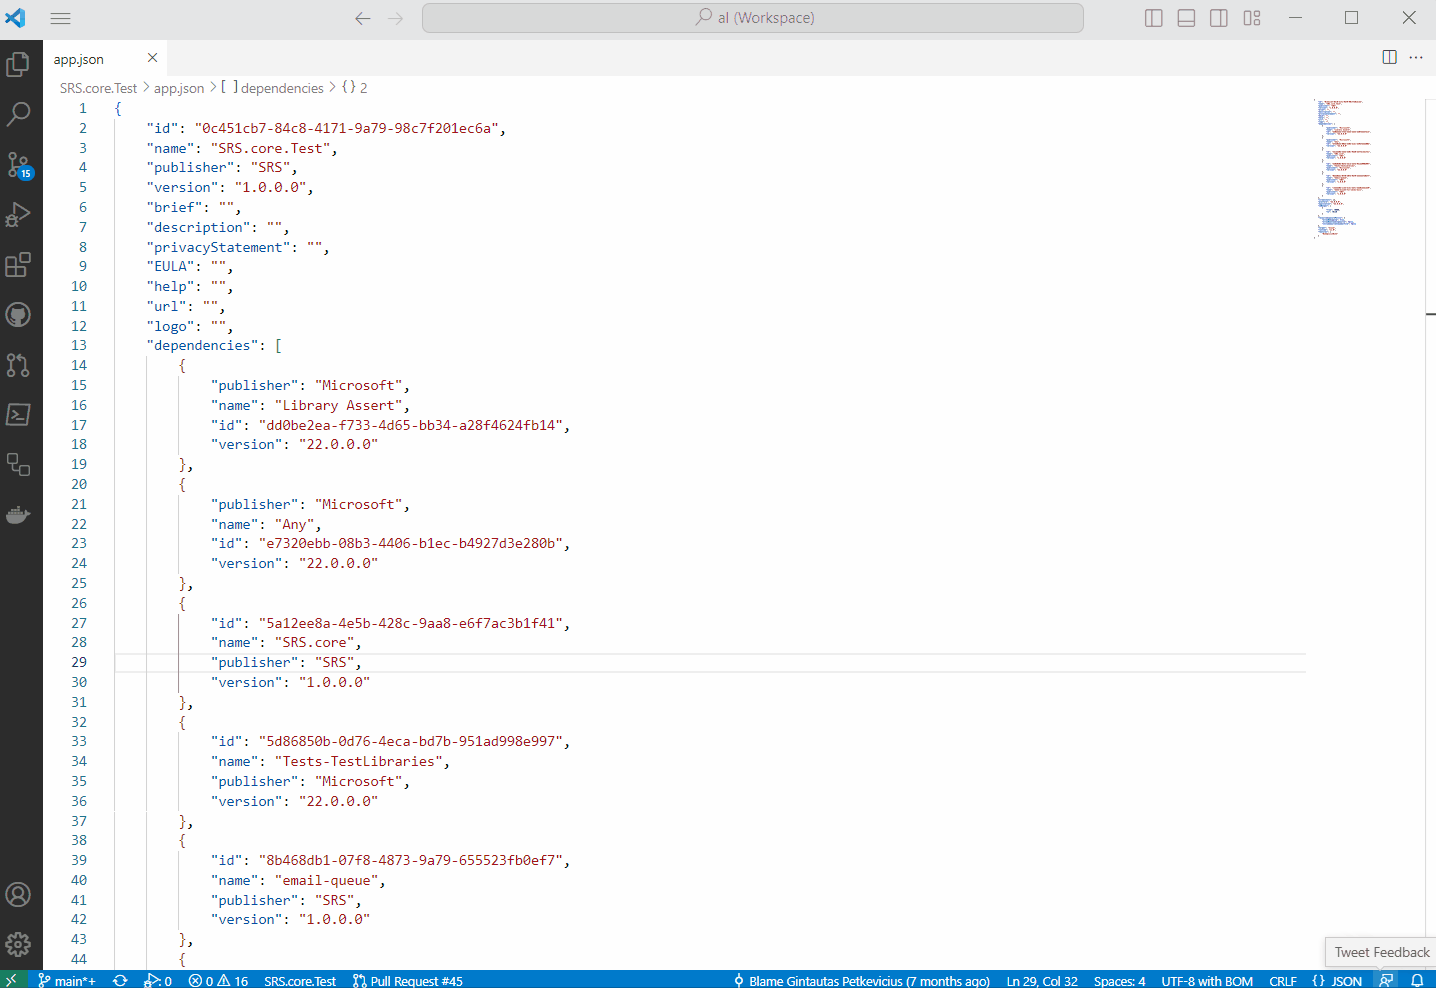Open the Customize Layout icon

(1252, 18)
